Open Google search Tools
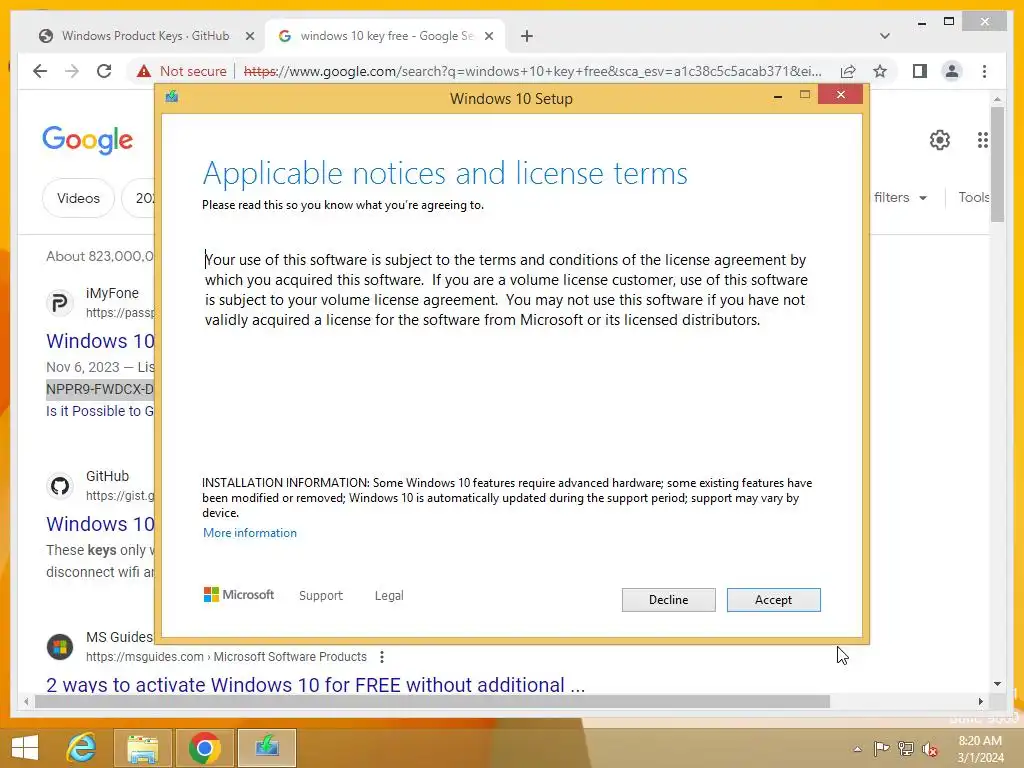 coord(974,198)
